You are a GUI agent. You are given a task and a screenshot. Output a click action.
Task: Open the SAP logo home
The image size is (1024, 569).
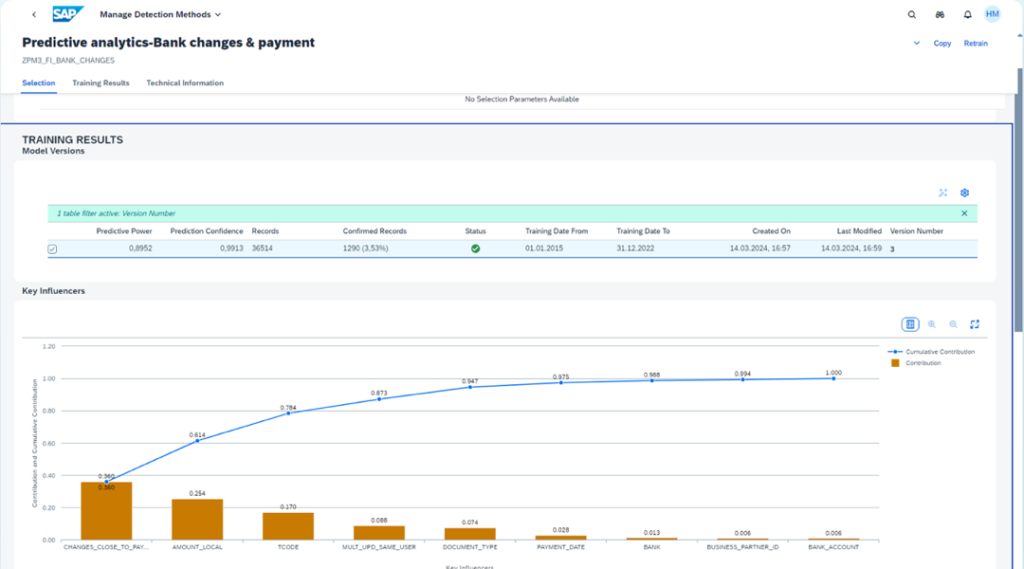[x=68, y=14]
